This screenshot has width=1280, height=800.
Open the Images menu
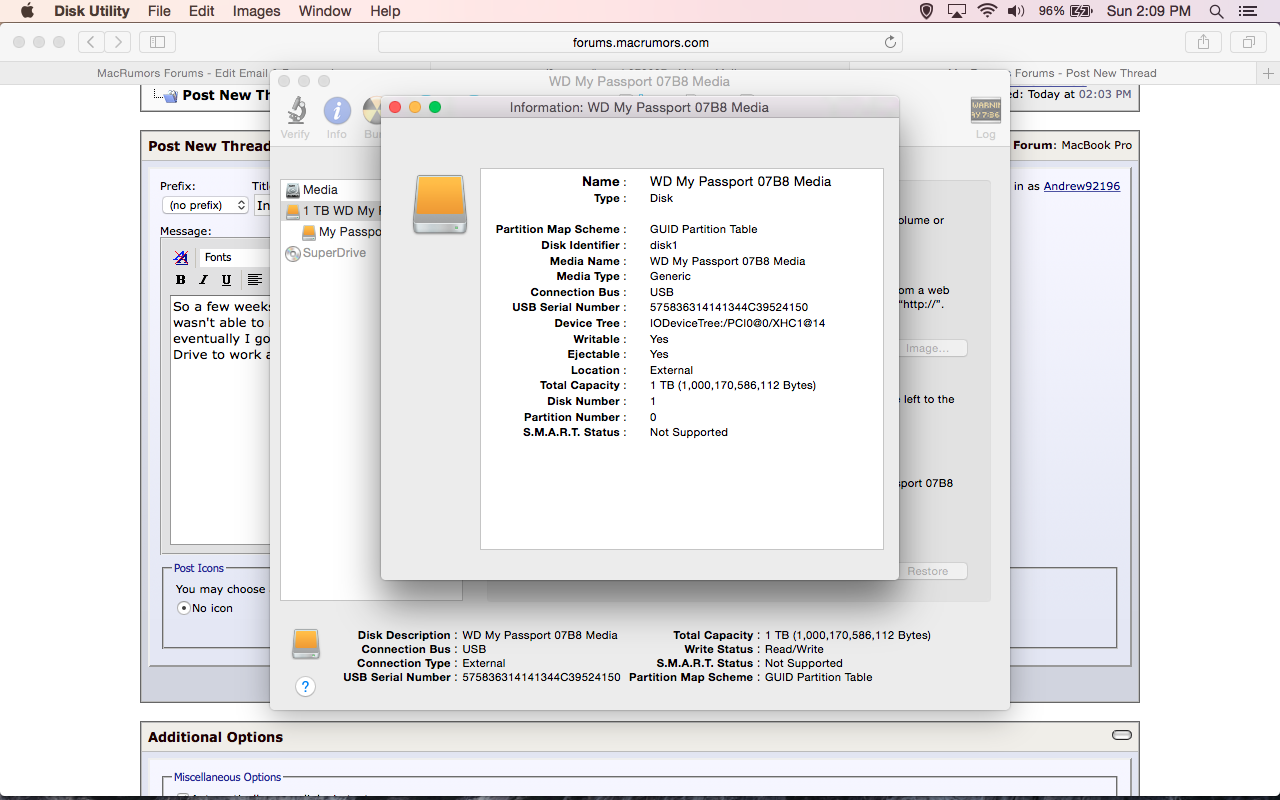coord(257,11)
